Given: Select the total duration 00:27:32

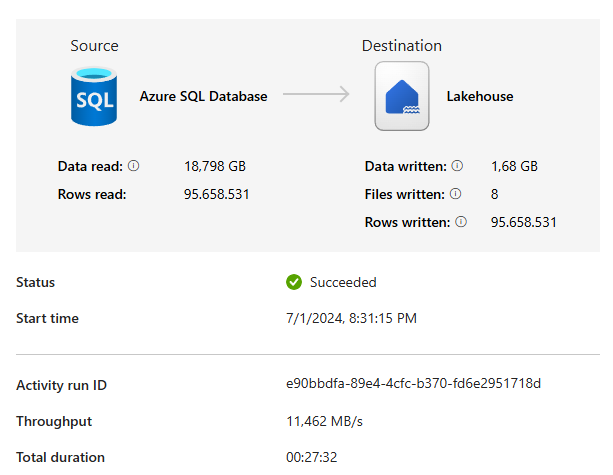Looking at the screenshot, I should click(311, 457).
